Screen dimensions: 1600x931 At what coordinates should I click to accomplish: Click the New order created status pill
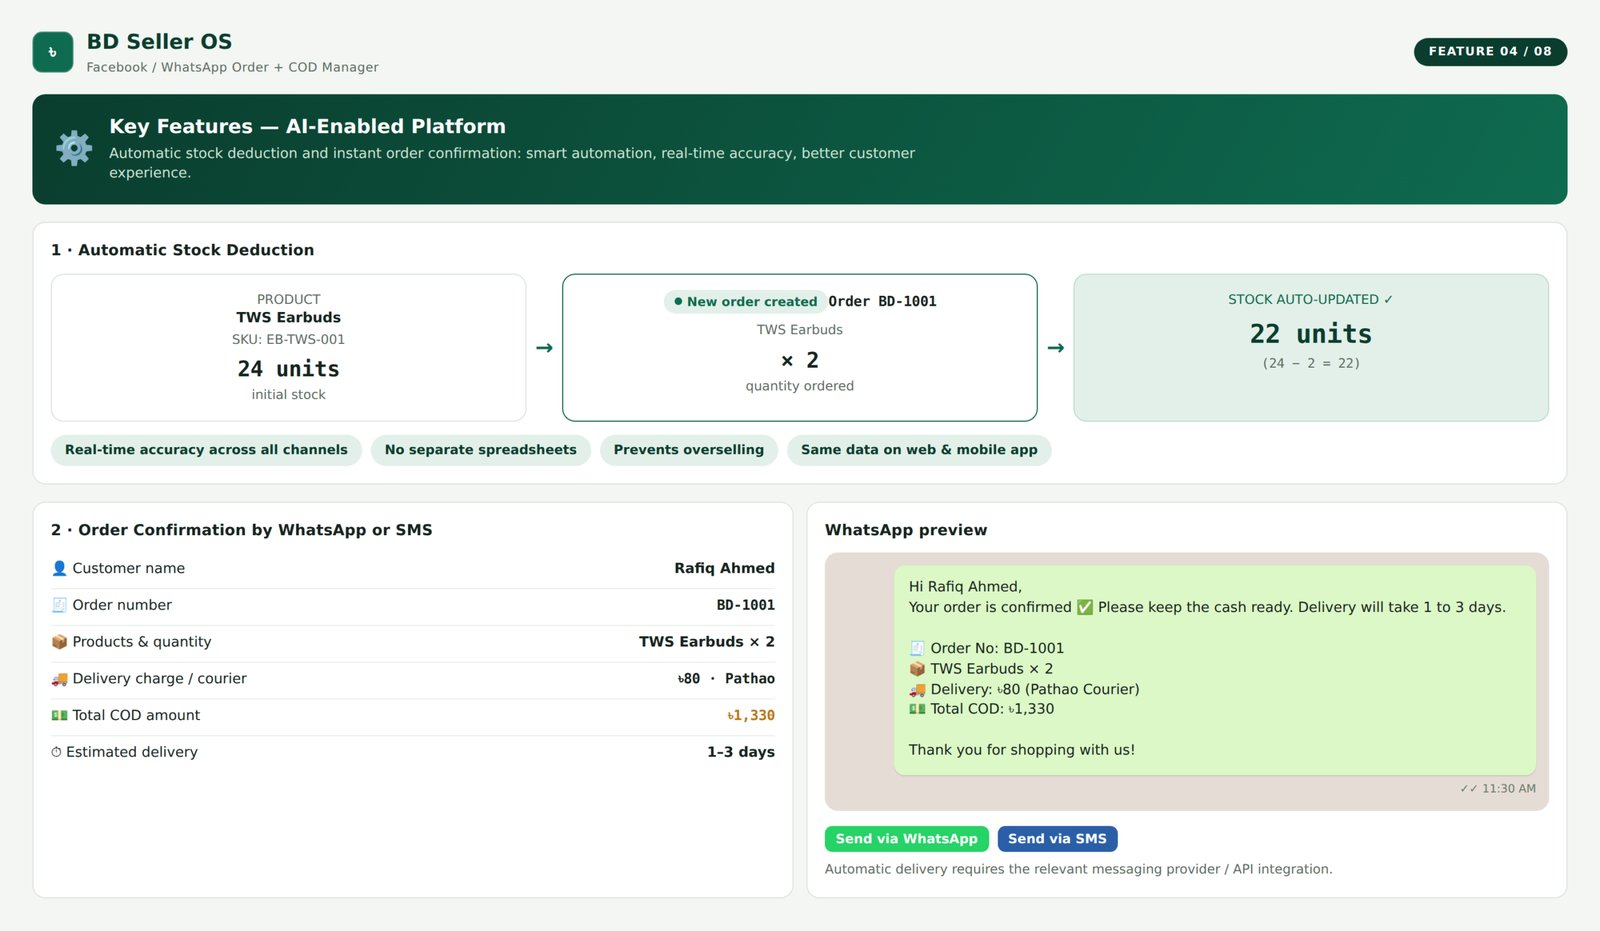(x=745, y=301)
